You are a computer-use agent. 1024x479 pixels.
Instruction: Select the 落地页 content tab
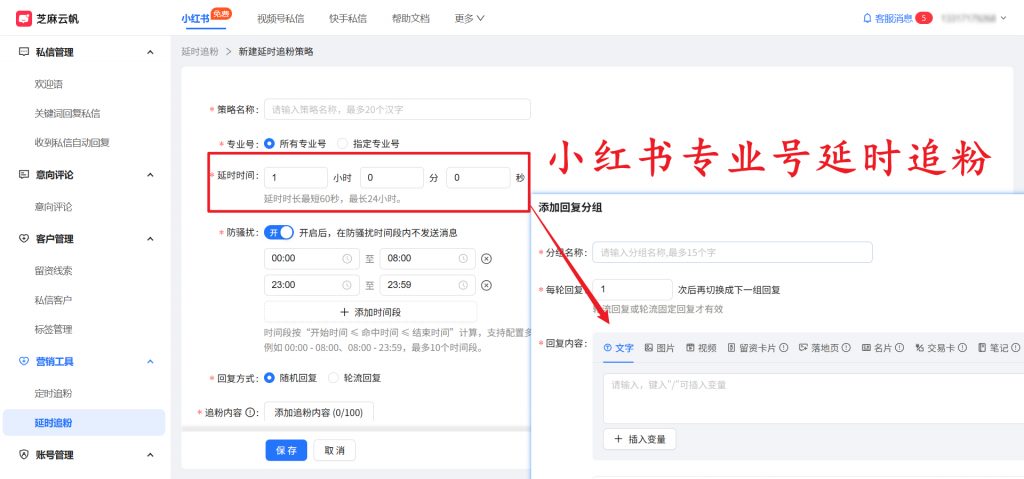825,348
